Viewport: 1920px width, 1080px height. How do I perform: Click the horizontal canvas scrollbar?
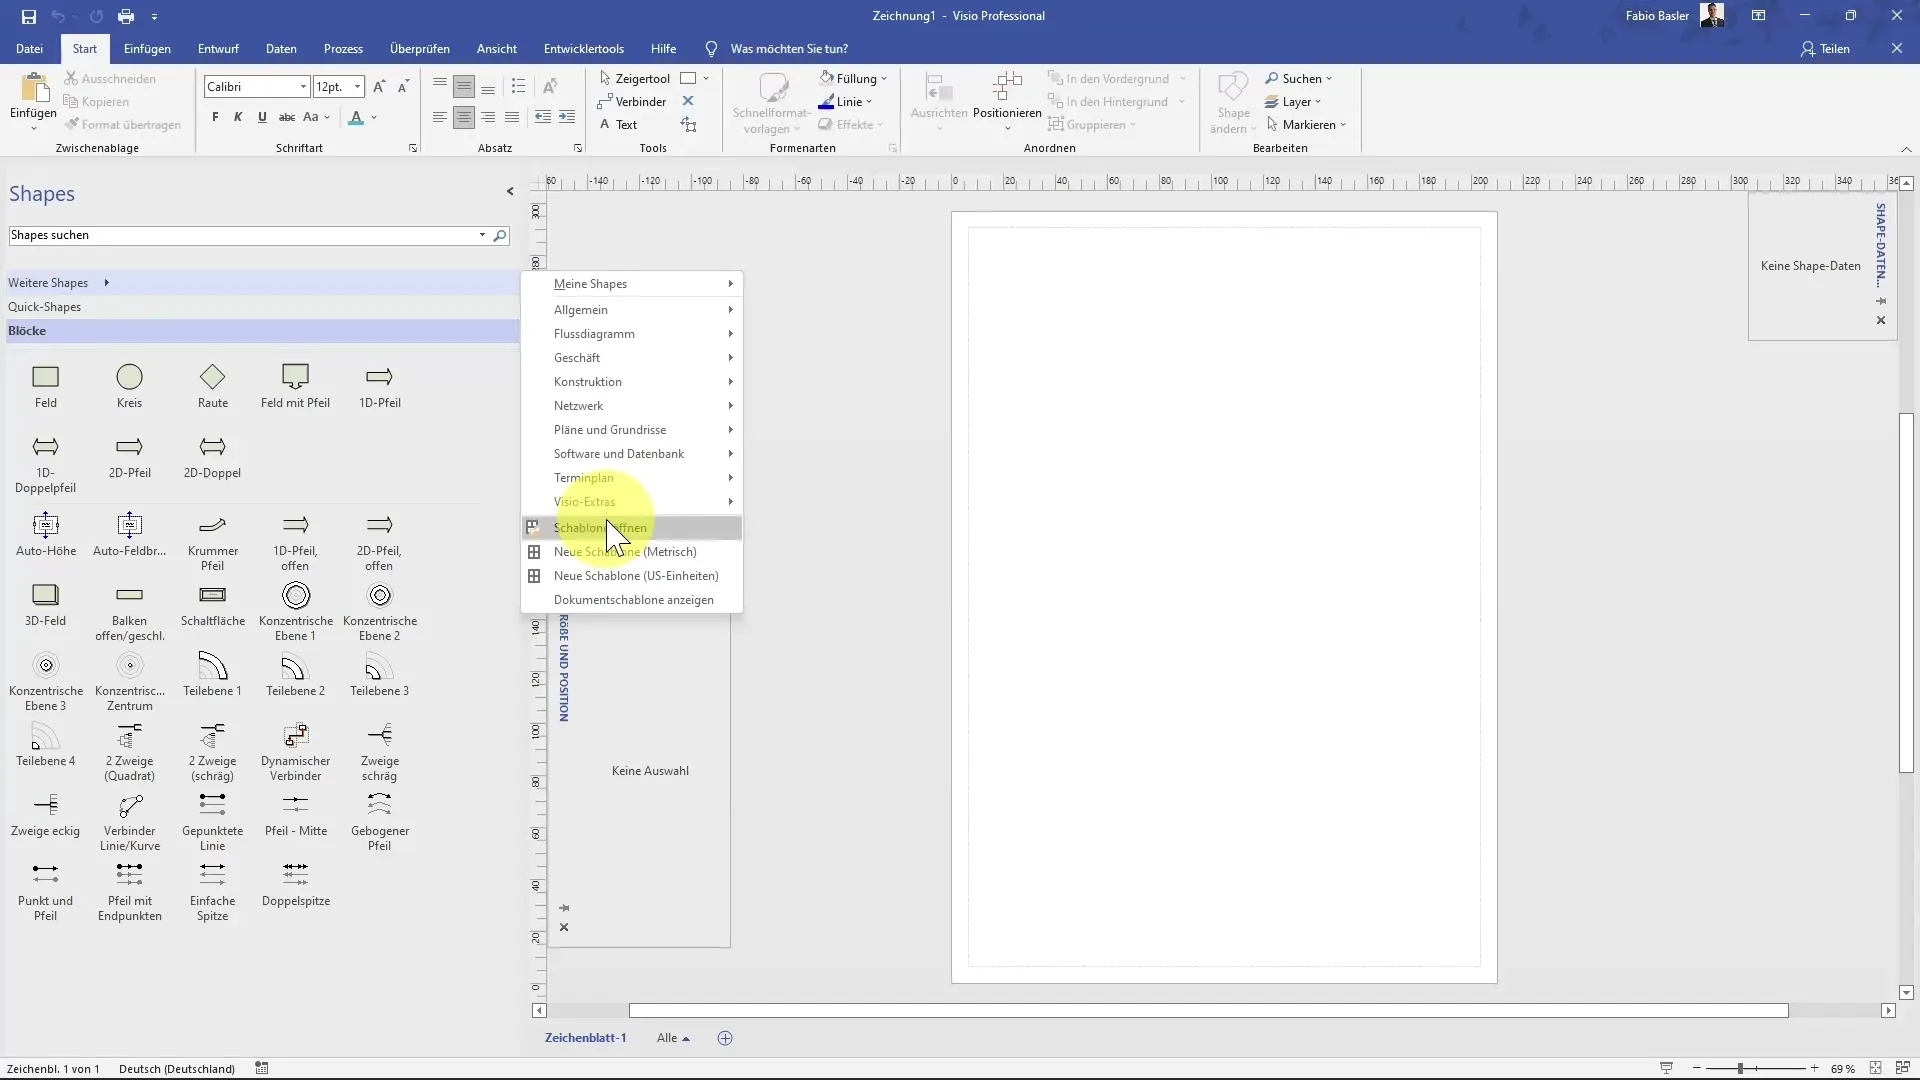click(1208, 1011)
